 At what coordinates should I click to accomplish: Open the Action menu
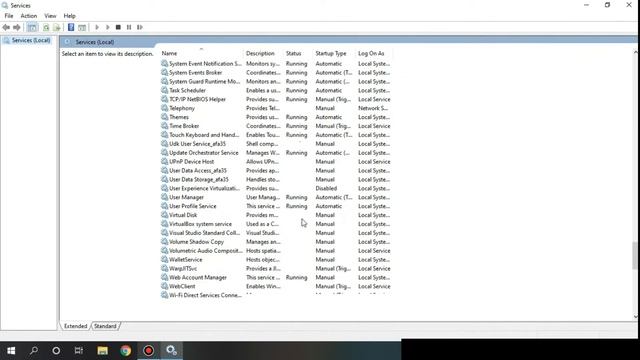tap(29, 16)
